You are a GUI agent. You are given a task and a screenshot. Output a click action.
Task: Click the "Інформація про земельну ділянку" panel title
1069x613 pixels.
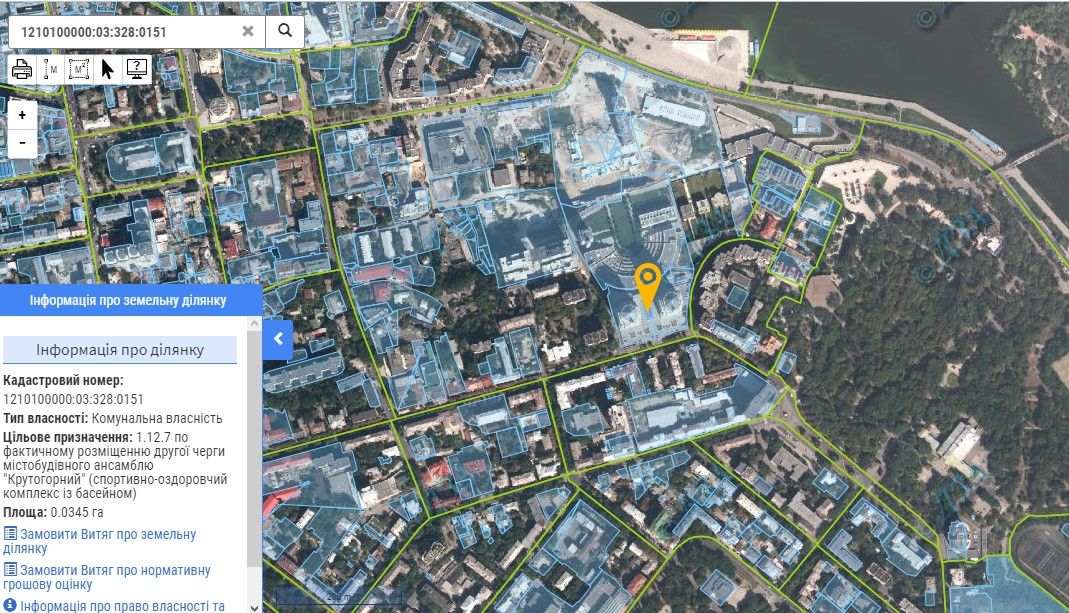point(128,300)
